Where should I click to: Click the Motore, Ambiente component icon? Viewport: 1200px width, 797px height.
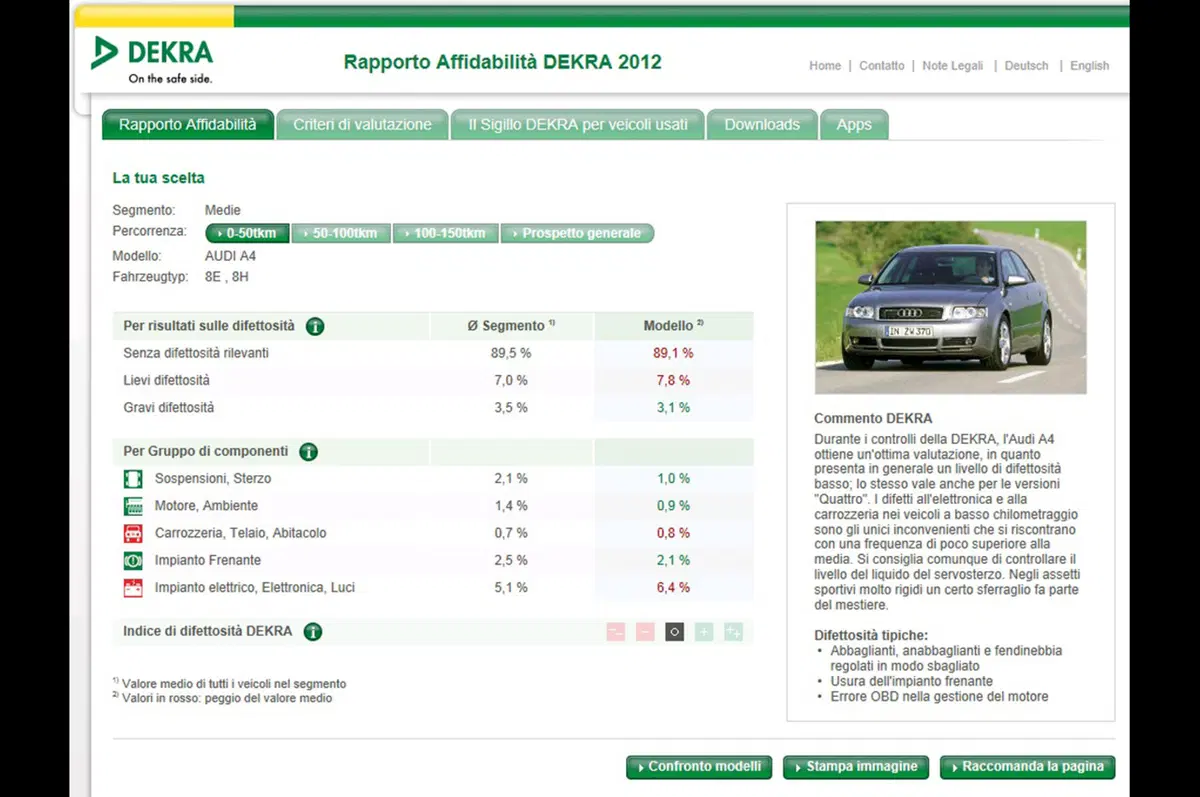point(133,506)
